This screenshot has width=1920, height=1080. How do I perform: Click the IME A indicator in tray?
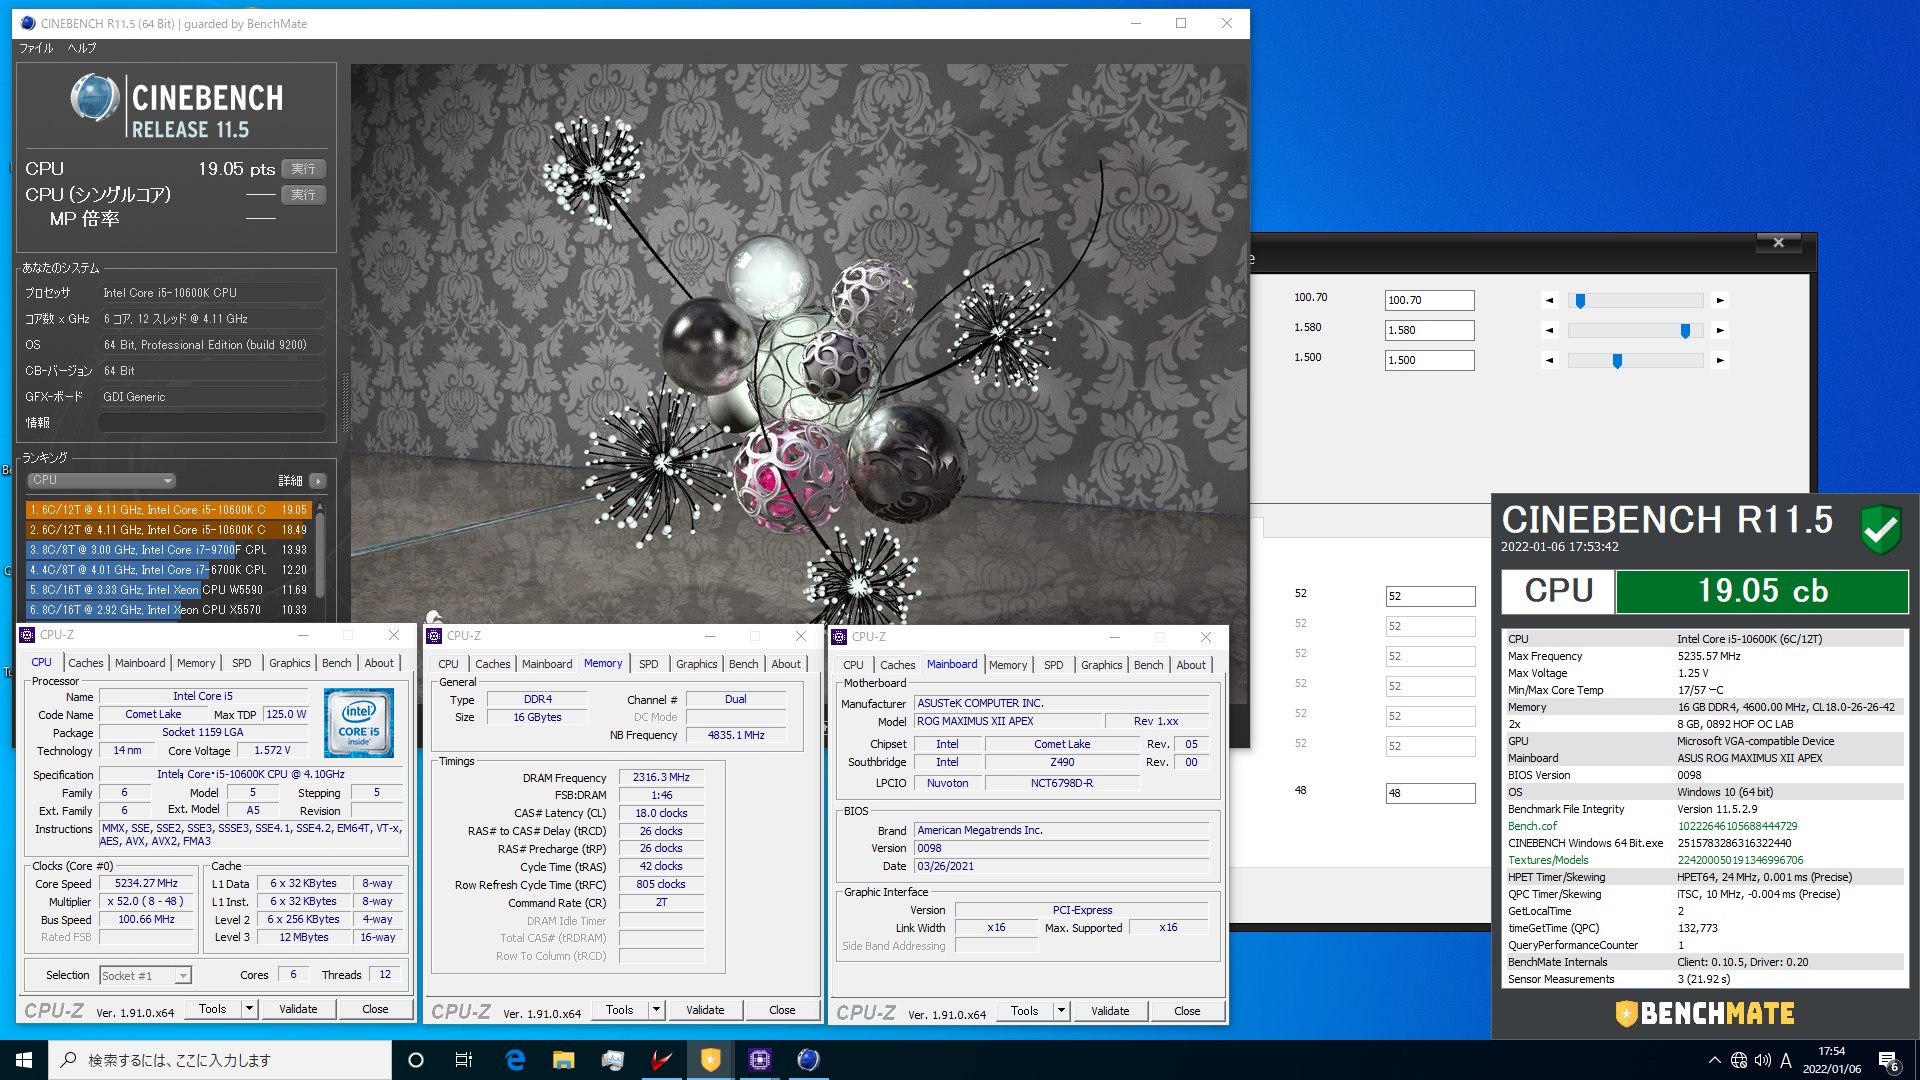click(x=1786, y=1060)
